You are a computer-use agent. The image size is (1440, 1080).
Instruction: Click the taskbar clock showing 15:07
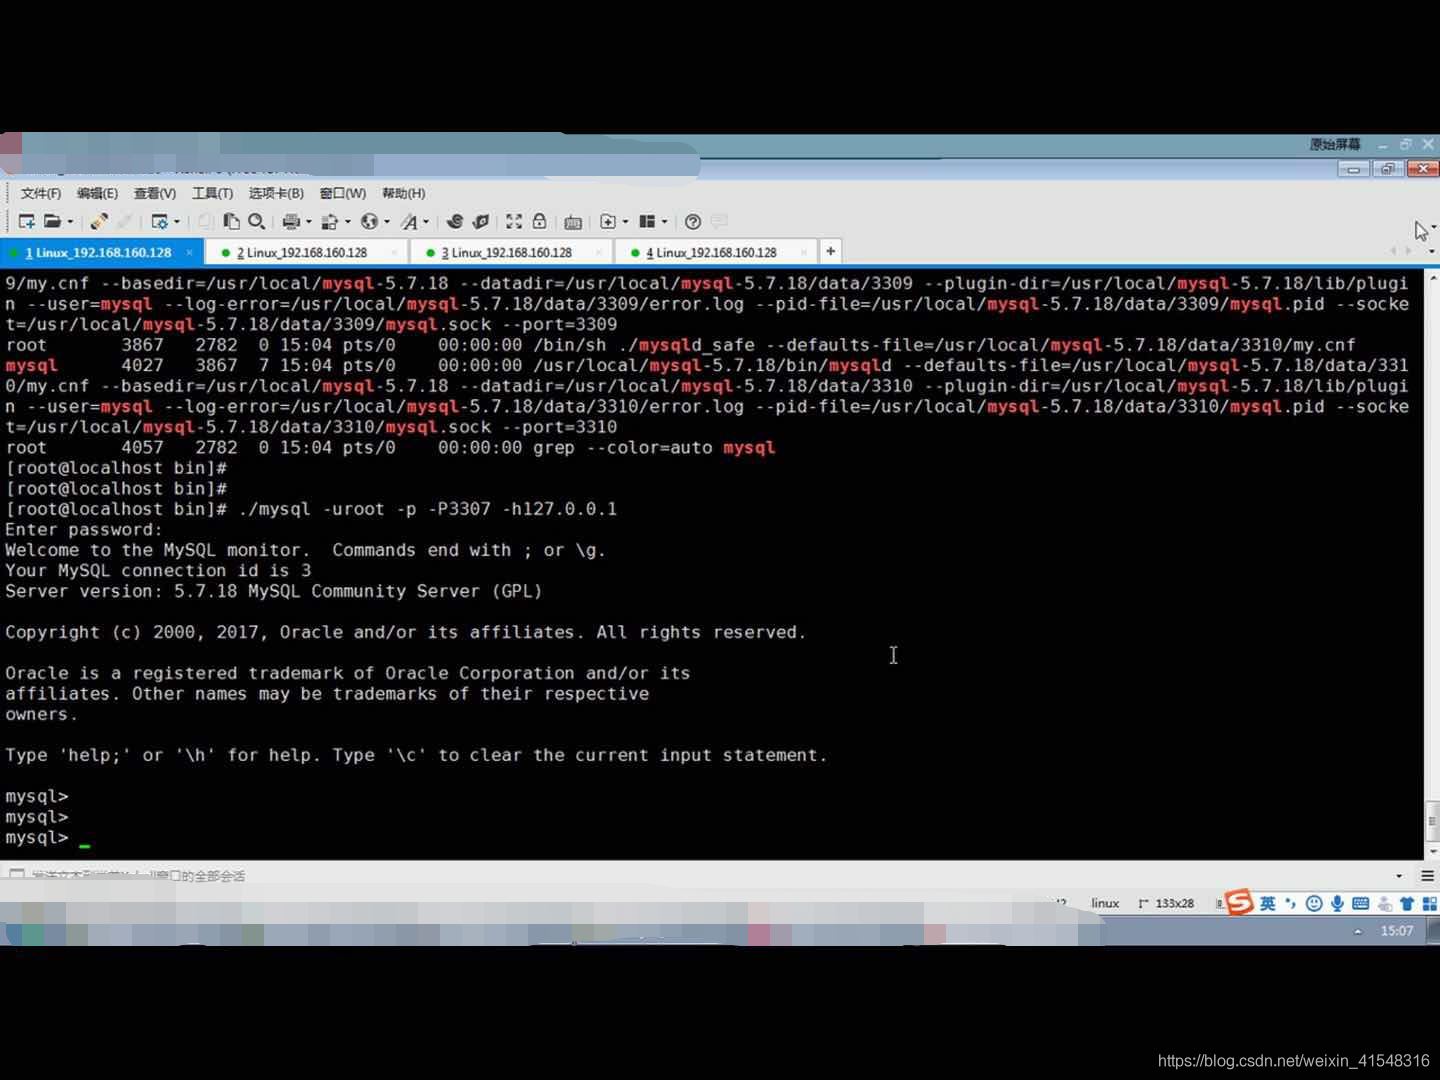pos(1397,931)
